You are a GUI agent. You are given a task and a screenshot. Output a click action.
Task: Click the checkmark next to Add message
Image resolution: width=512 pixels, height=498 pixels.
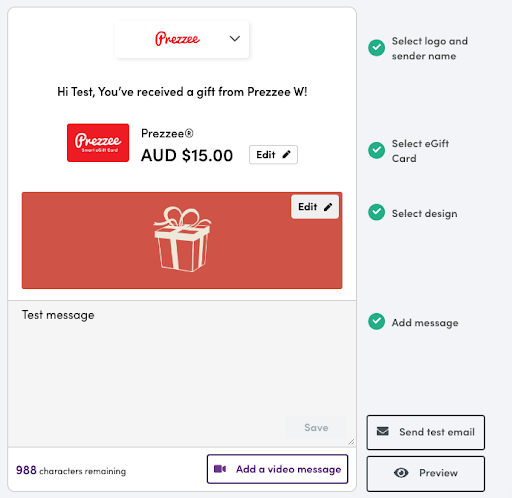(x=377, y=321)
